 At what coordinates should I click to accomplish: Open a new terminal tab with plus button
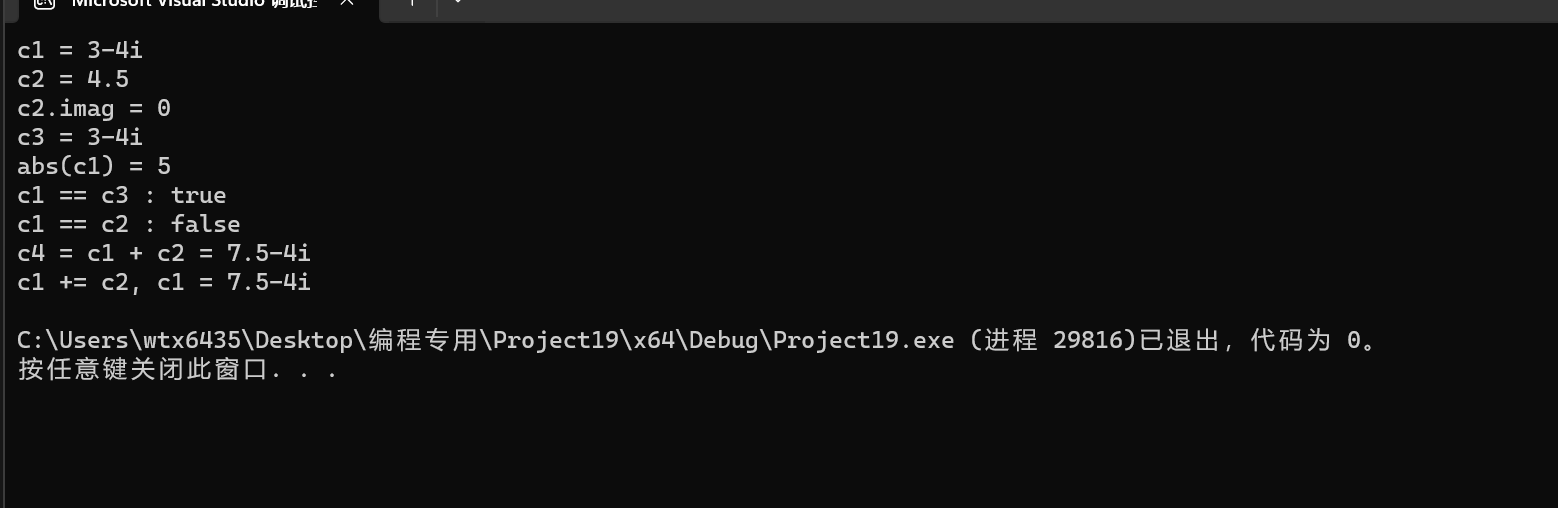pos(411,4)
